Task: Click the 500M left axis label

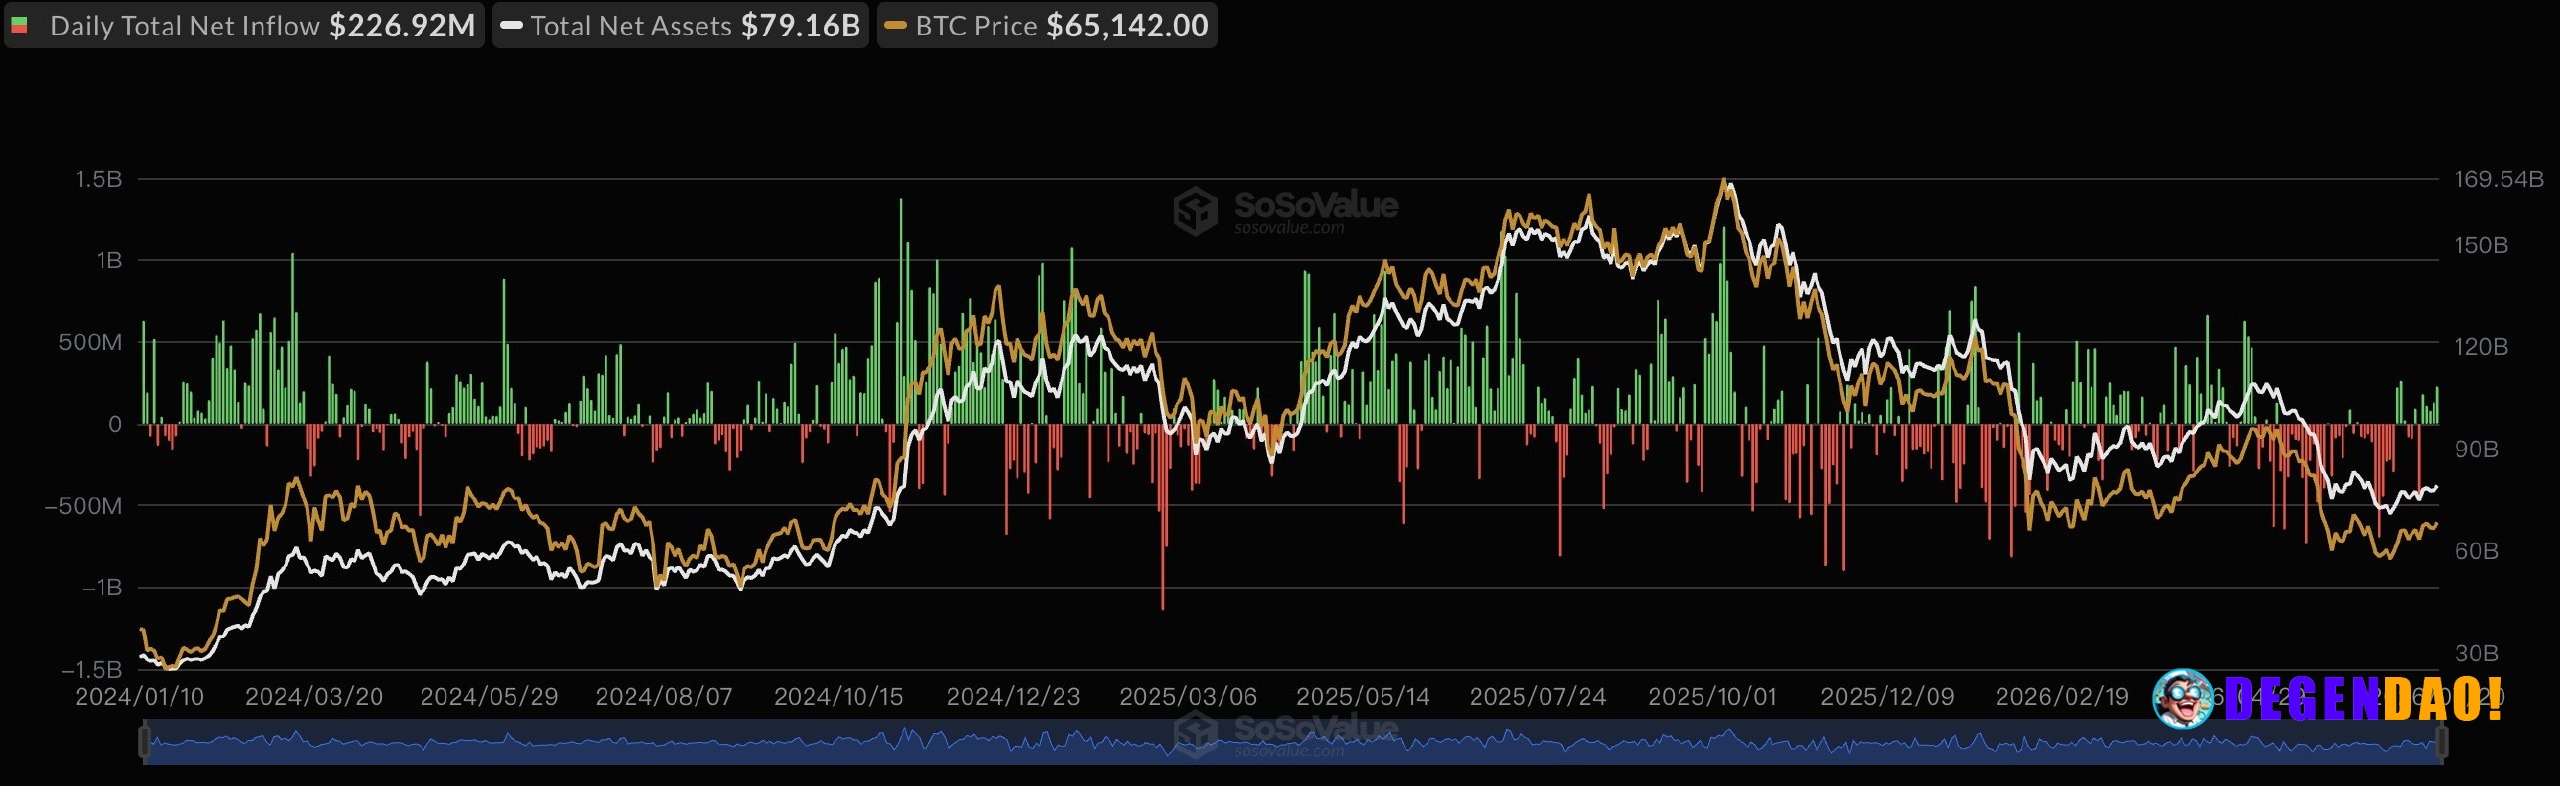Action: (x=90, y=342)
